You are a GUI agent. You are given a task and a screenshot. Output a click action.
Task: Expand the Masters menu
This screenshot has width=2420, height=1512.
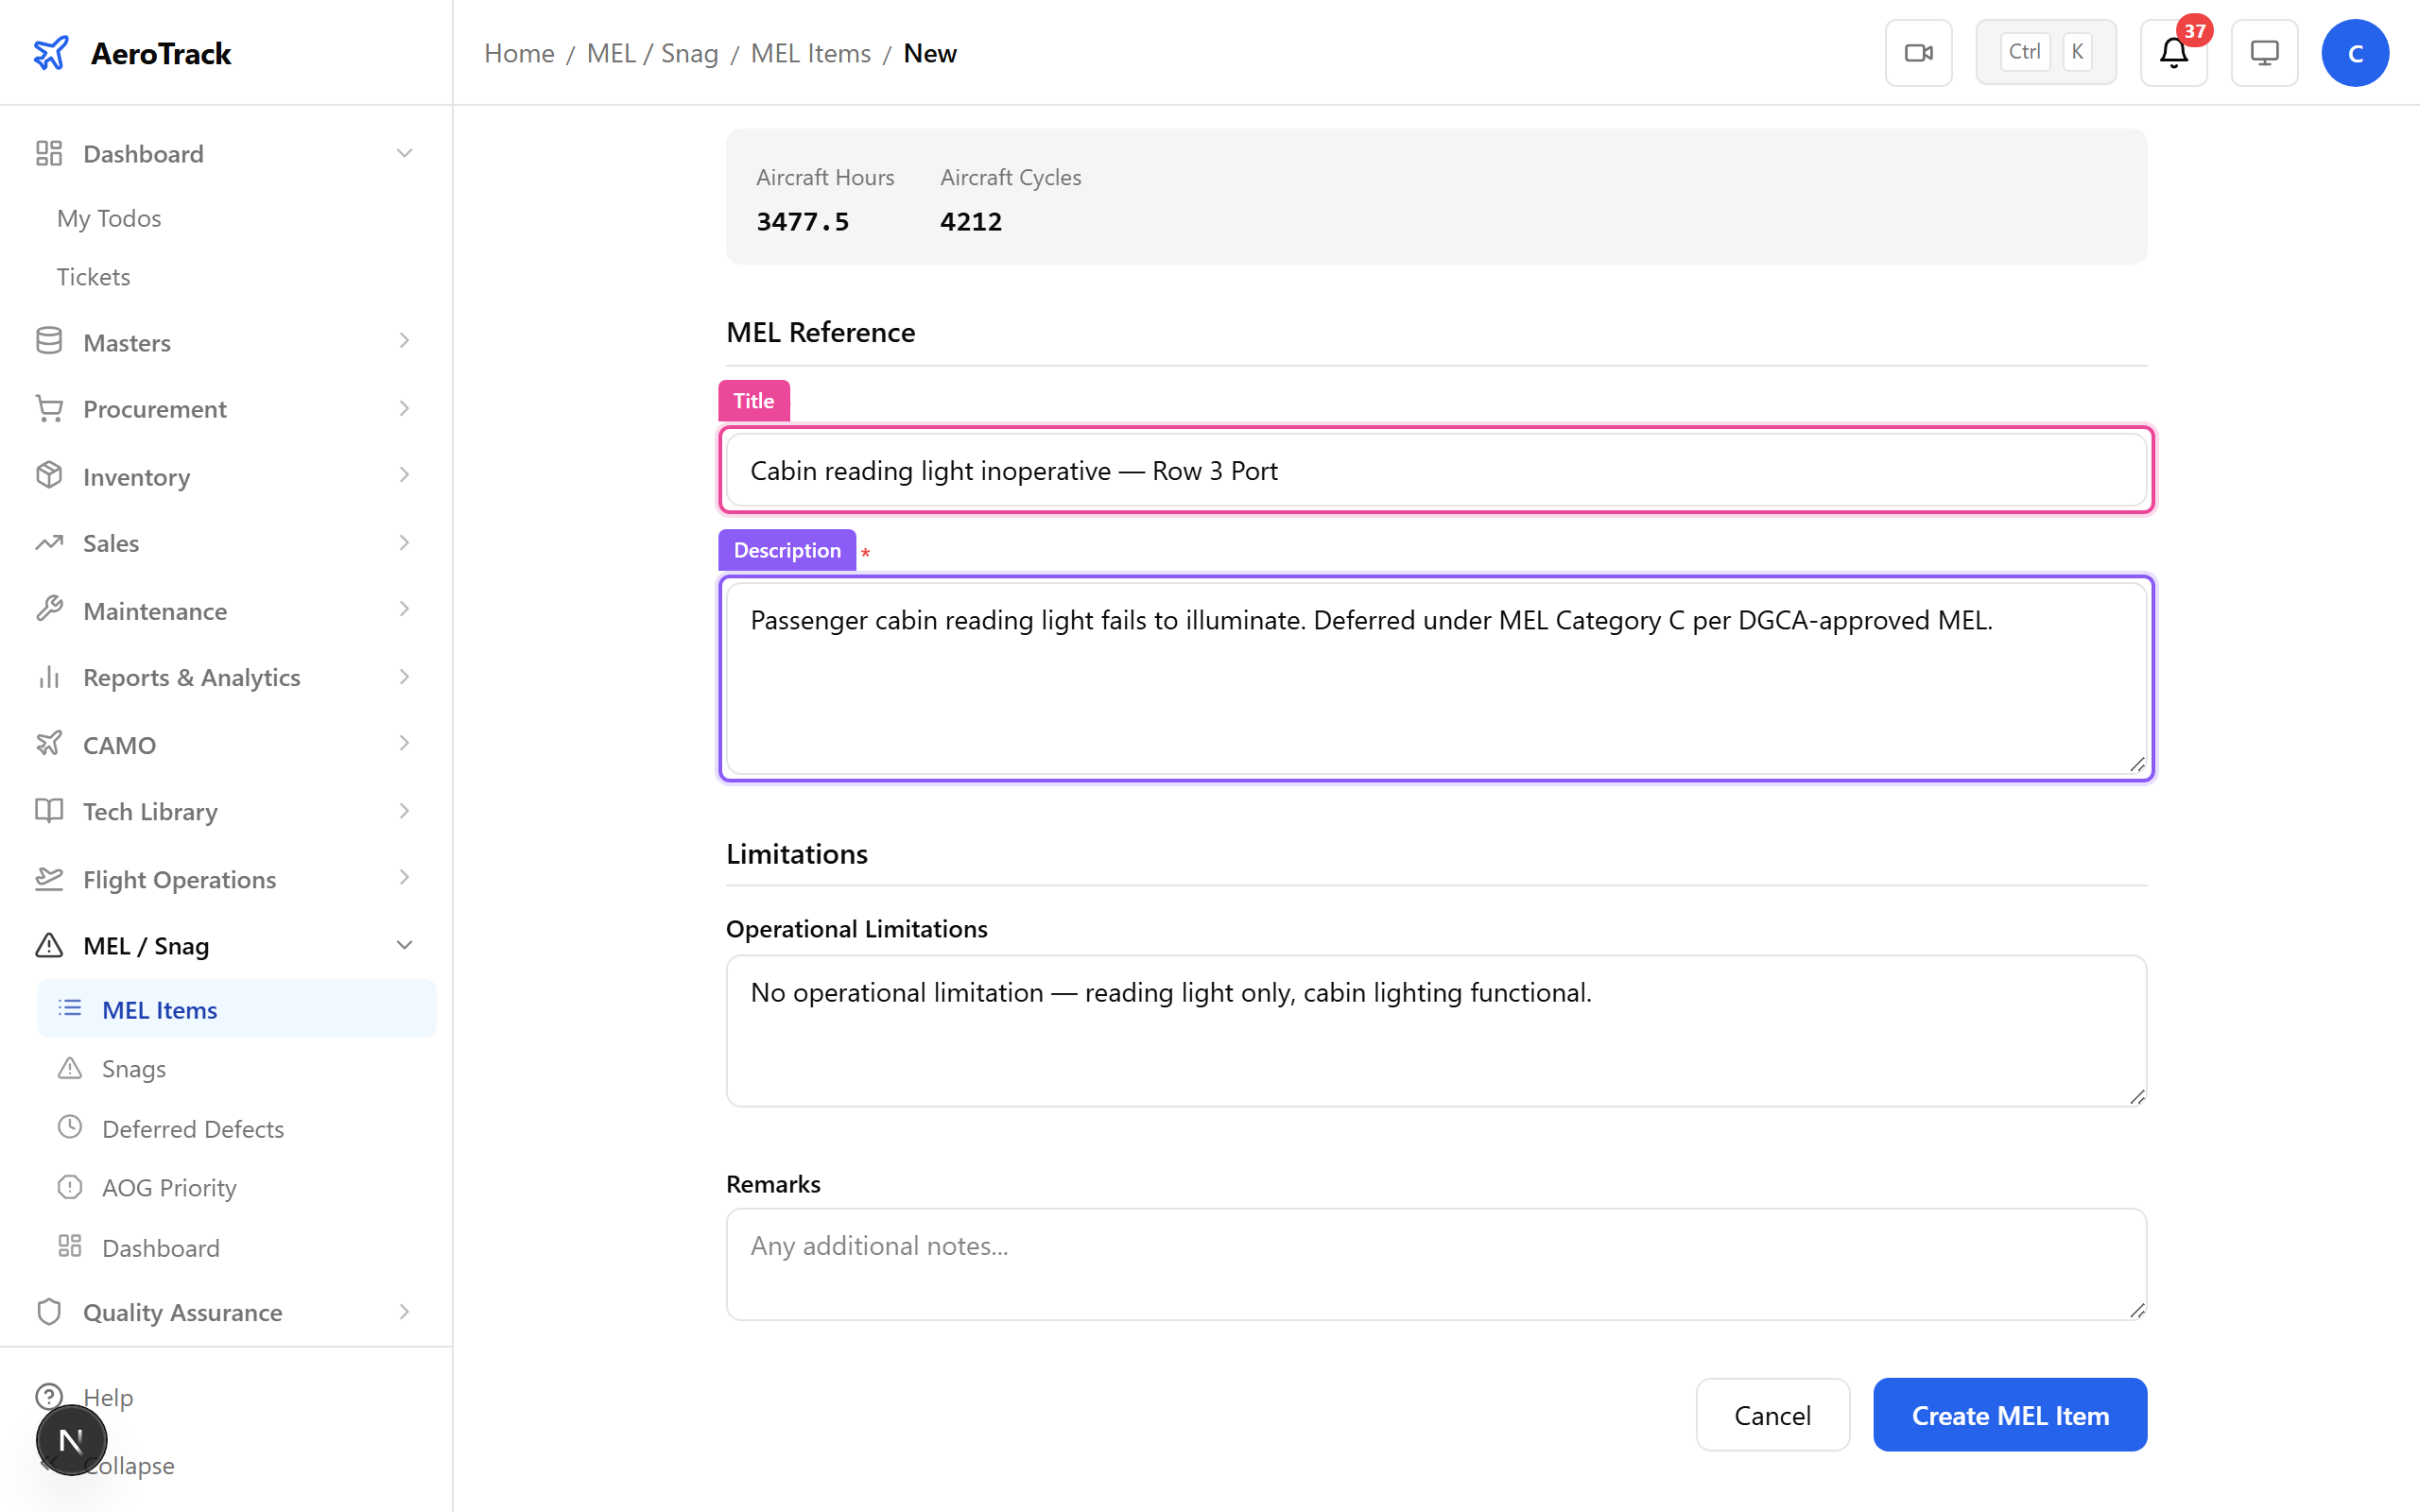(x=404, y=341)
